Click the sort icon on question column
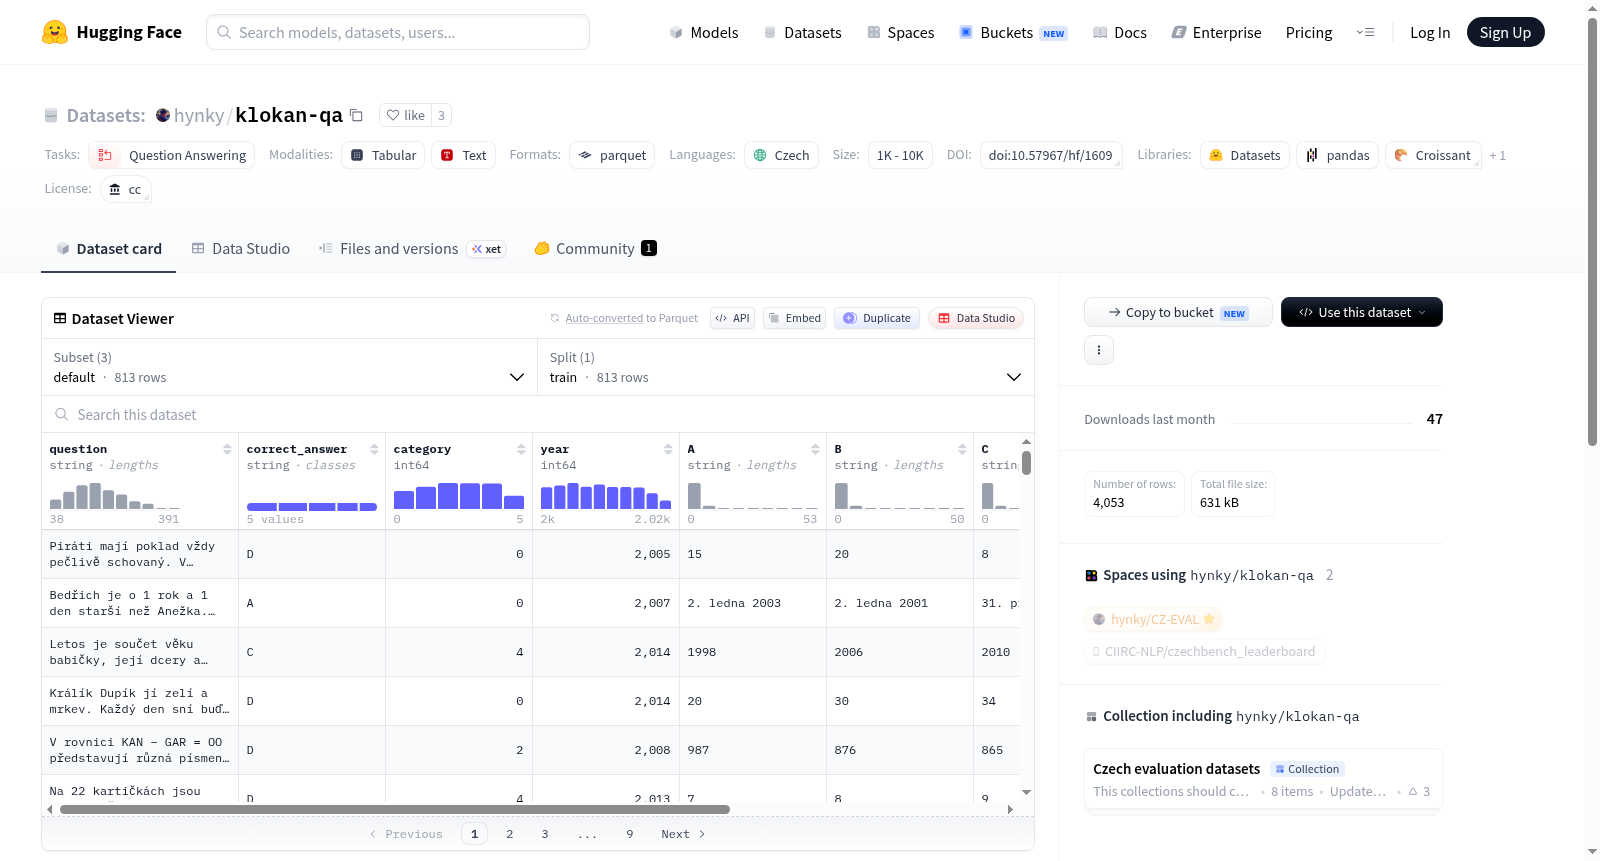Screen dimensions: 1600x861 pos(227,449)
